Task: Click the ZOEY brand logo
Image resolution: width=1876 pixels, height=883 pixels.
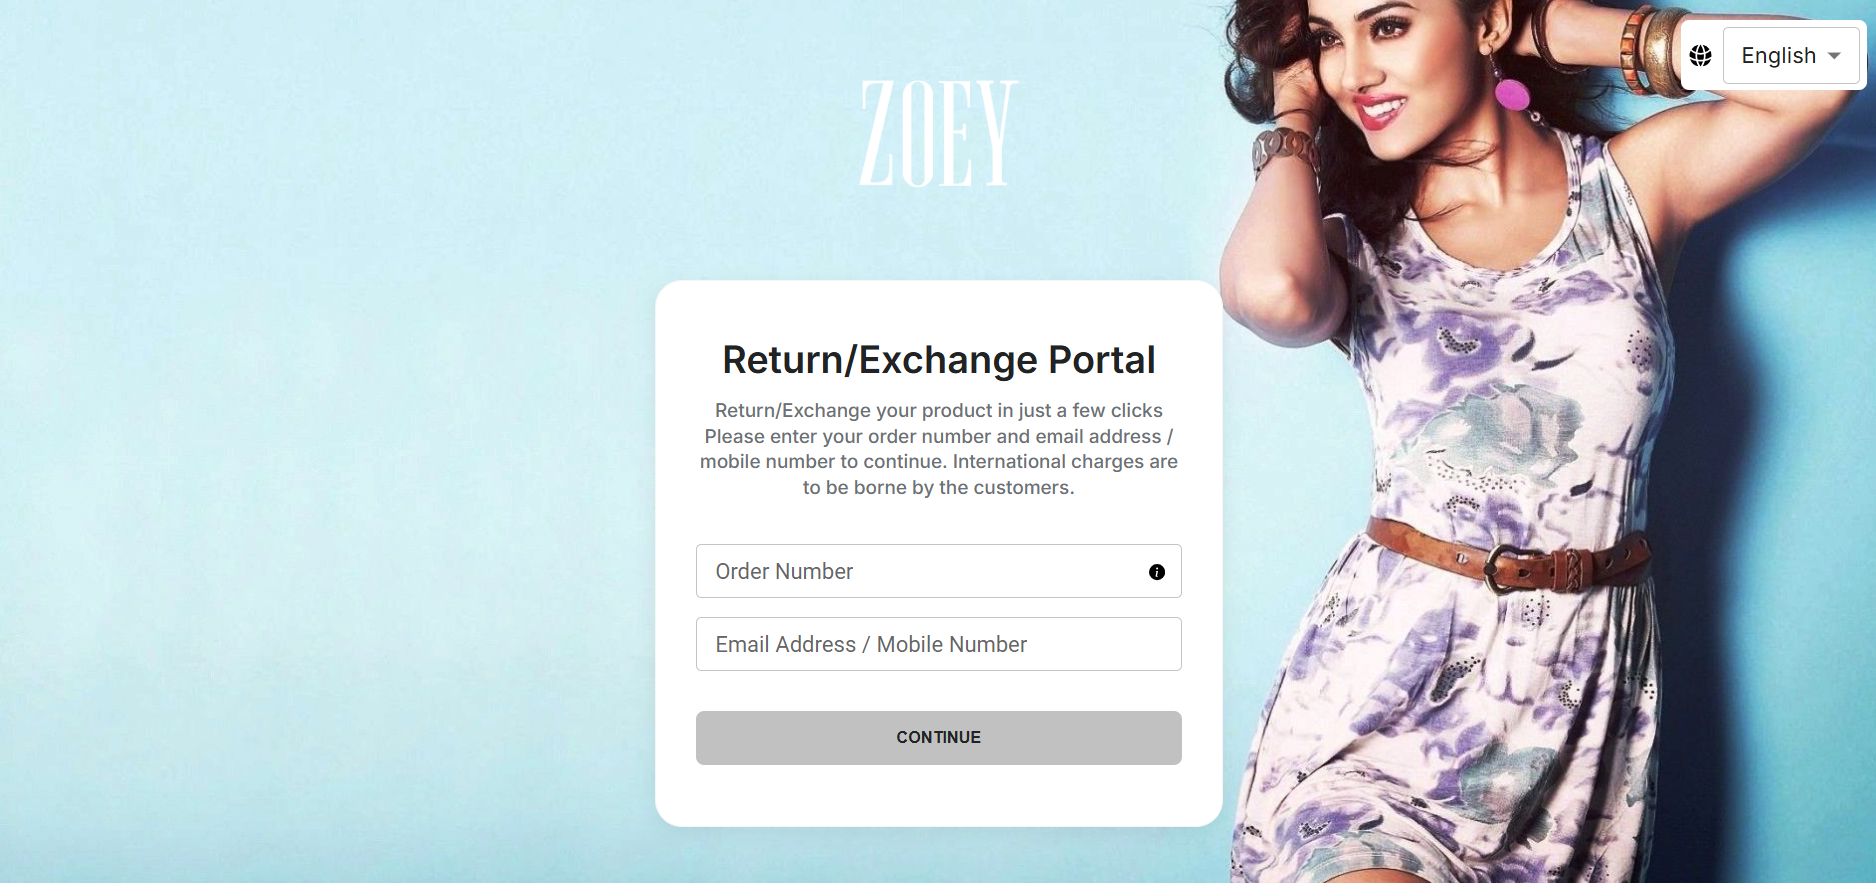Action: click(x=938, y=133)
